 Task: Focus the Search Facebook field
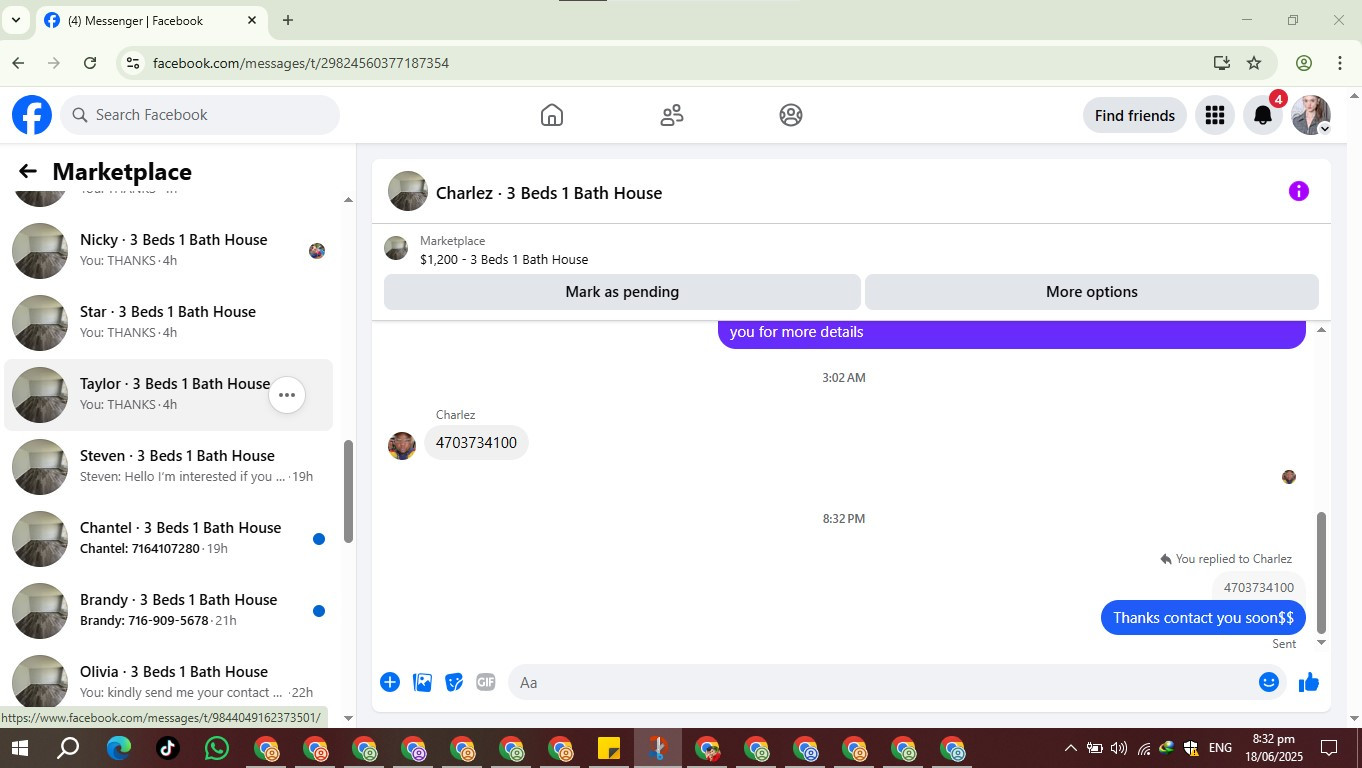click(200, 115)
